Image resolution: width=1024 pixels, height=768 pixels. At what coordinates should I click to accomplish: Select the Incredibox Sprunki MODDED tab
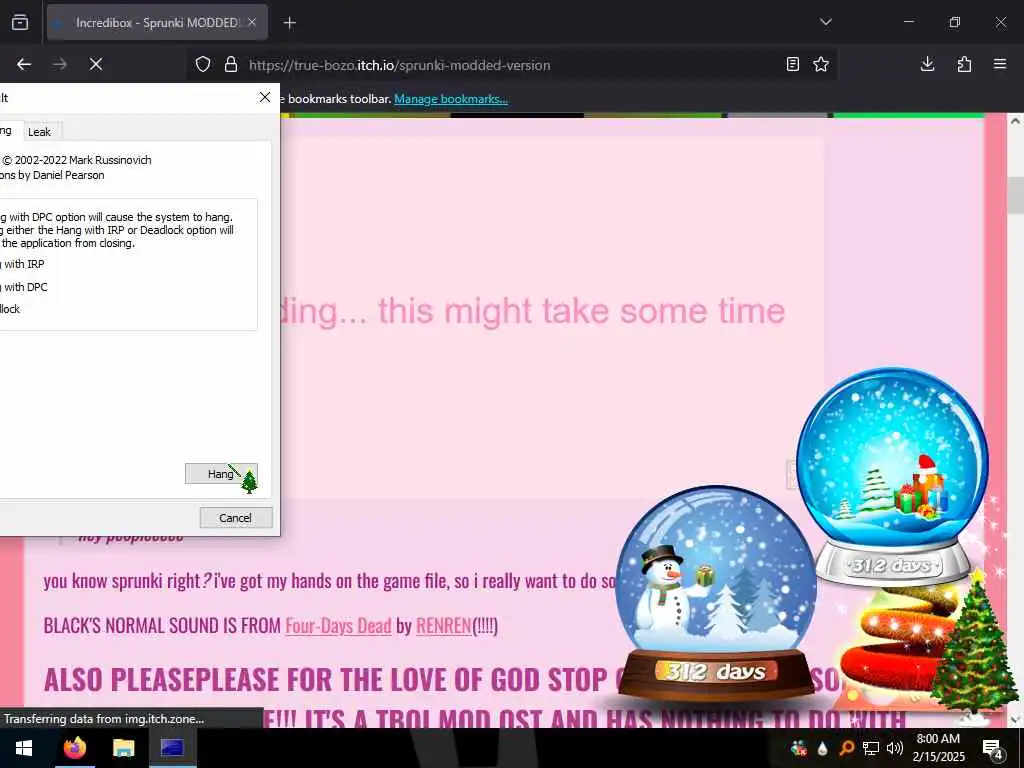tap(157, 23)
